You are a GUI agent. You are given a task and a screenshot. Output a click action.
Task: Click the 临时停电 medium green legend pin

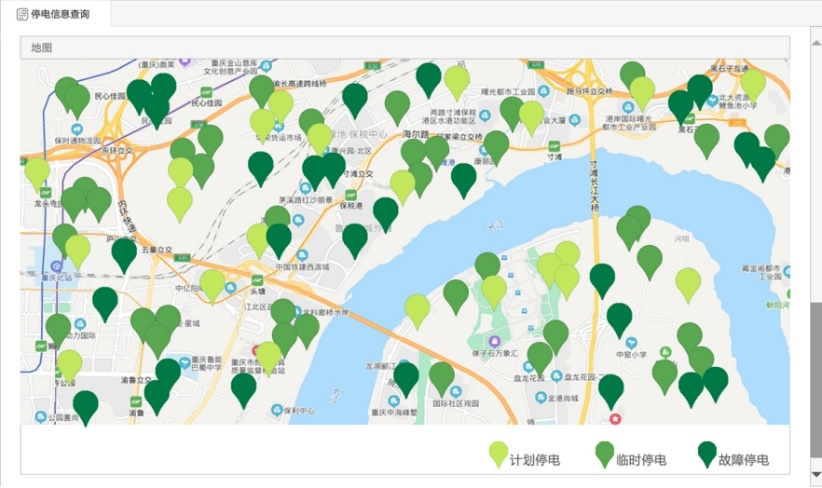pos(604,453)
